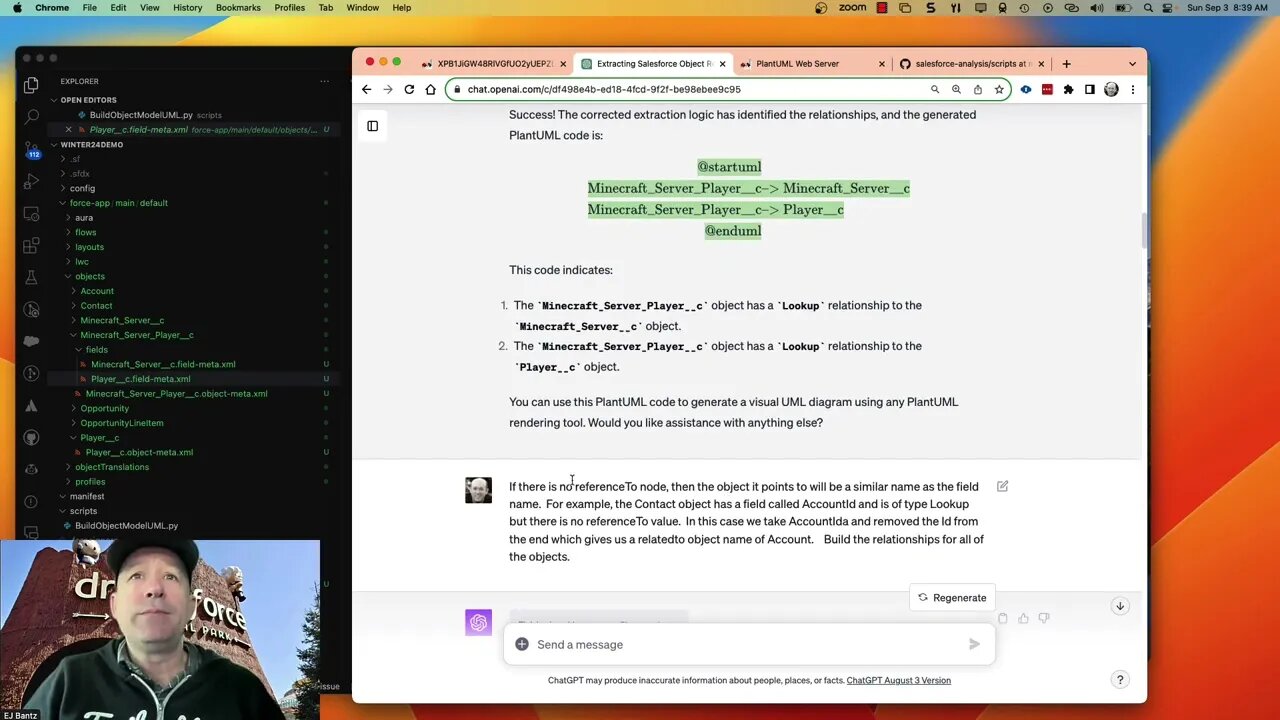Open Chrome three-dot menu
The width and height of the screenshot is (1280, 720).
(1132, 89)
